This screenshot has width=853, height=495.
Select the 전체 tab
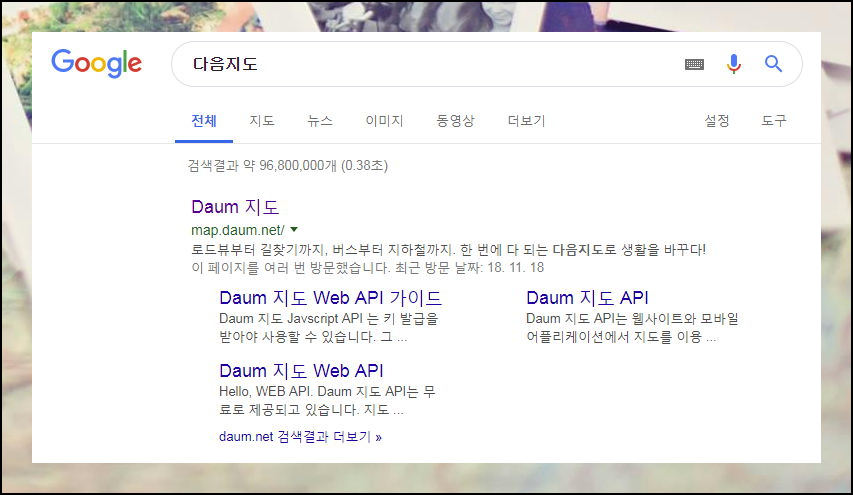coord(204,121)
